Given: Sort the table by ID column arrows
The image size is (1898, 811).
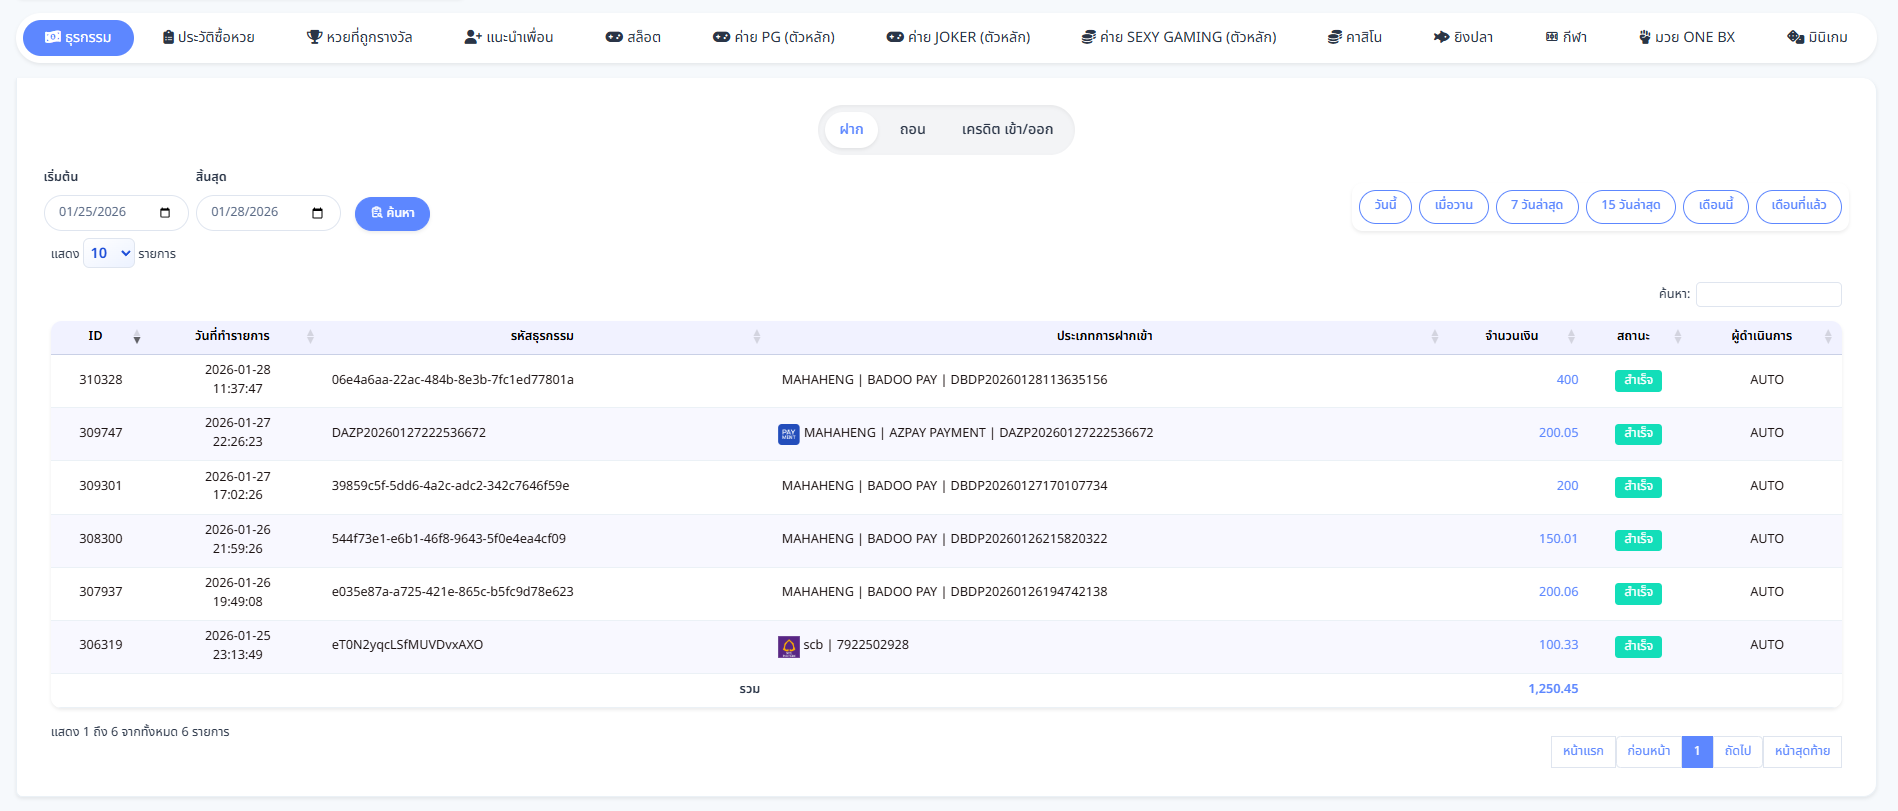Looking at the screenshot, I should click(137, 337).
